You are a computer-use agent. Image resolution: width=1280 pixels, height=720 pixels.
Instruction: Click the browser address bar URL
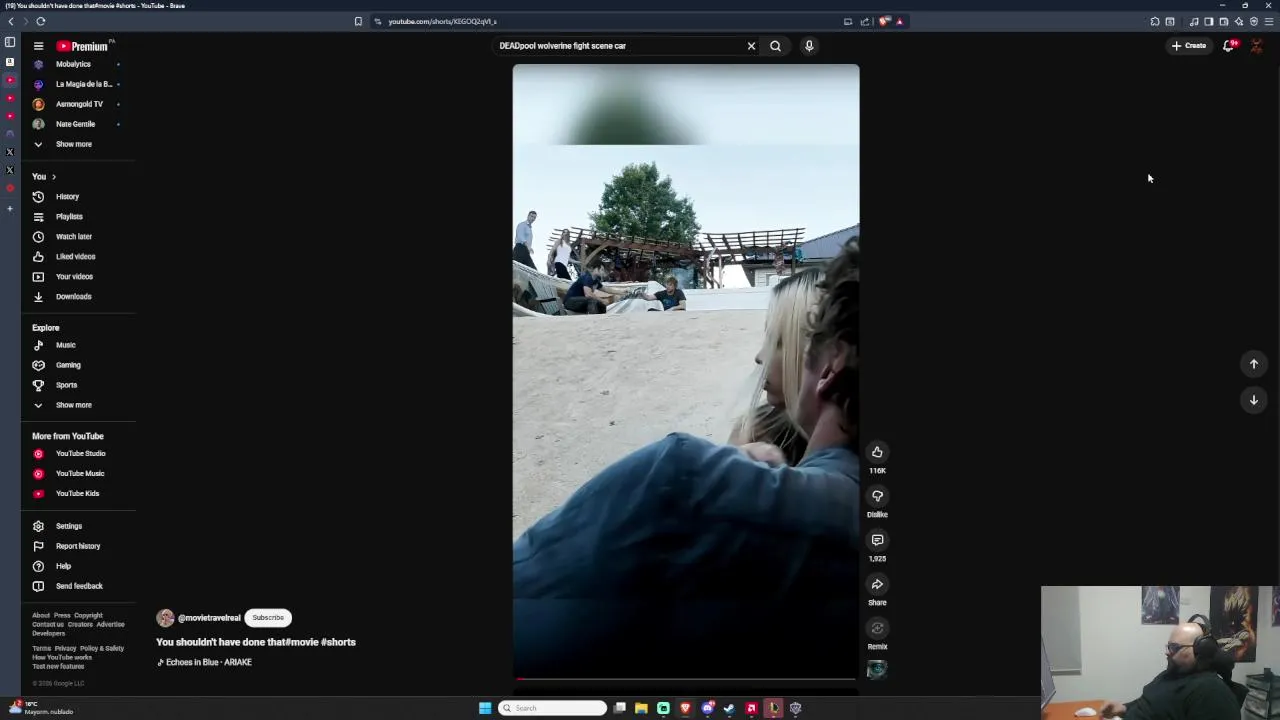click(x=442, y=21)
